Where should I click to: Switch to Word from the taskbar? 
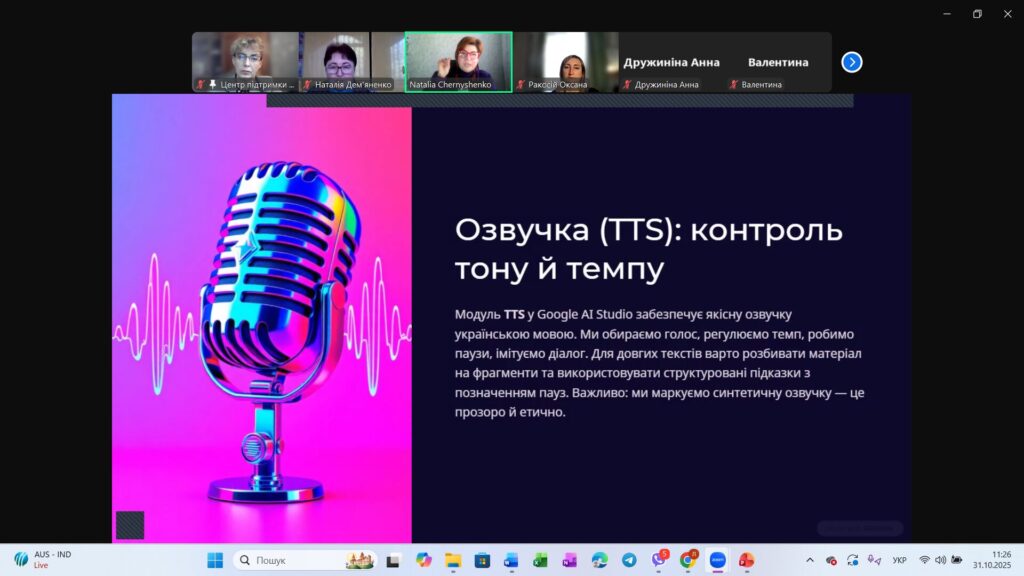point(511,560)
